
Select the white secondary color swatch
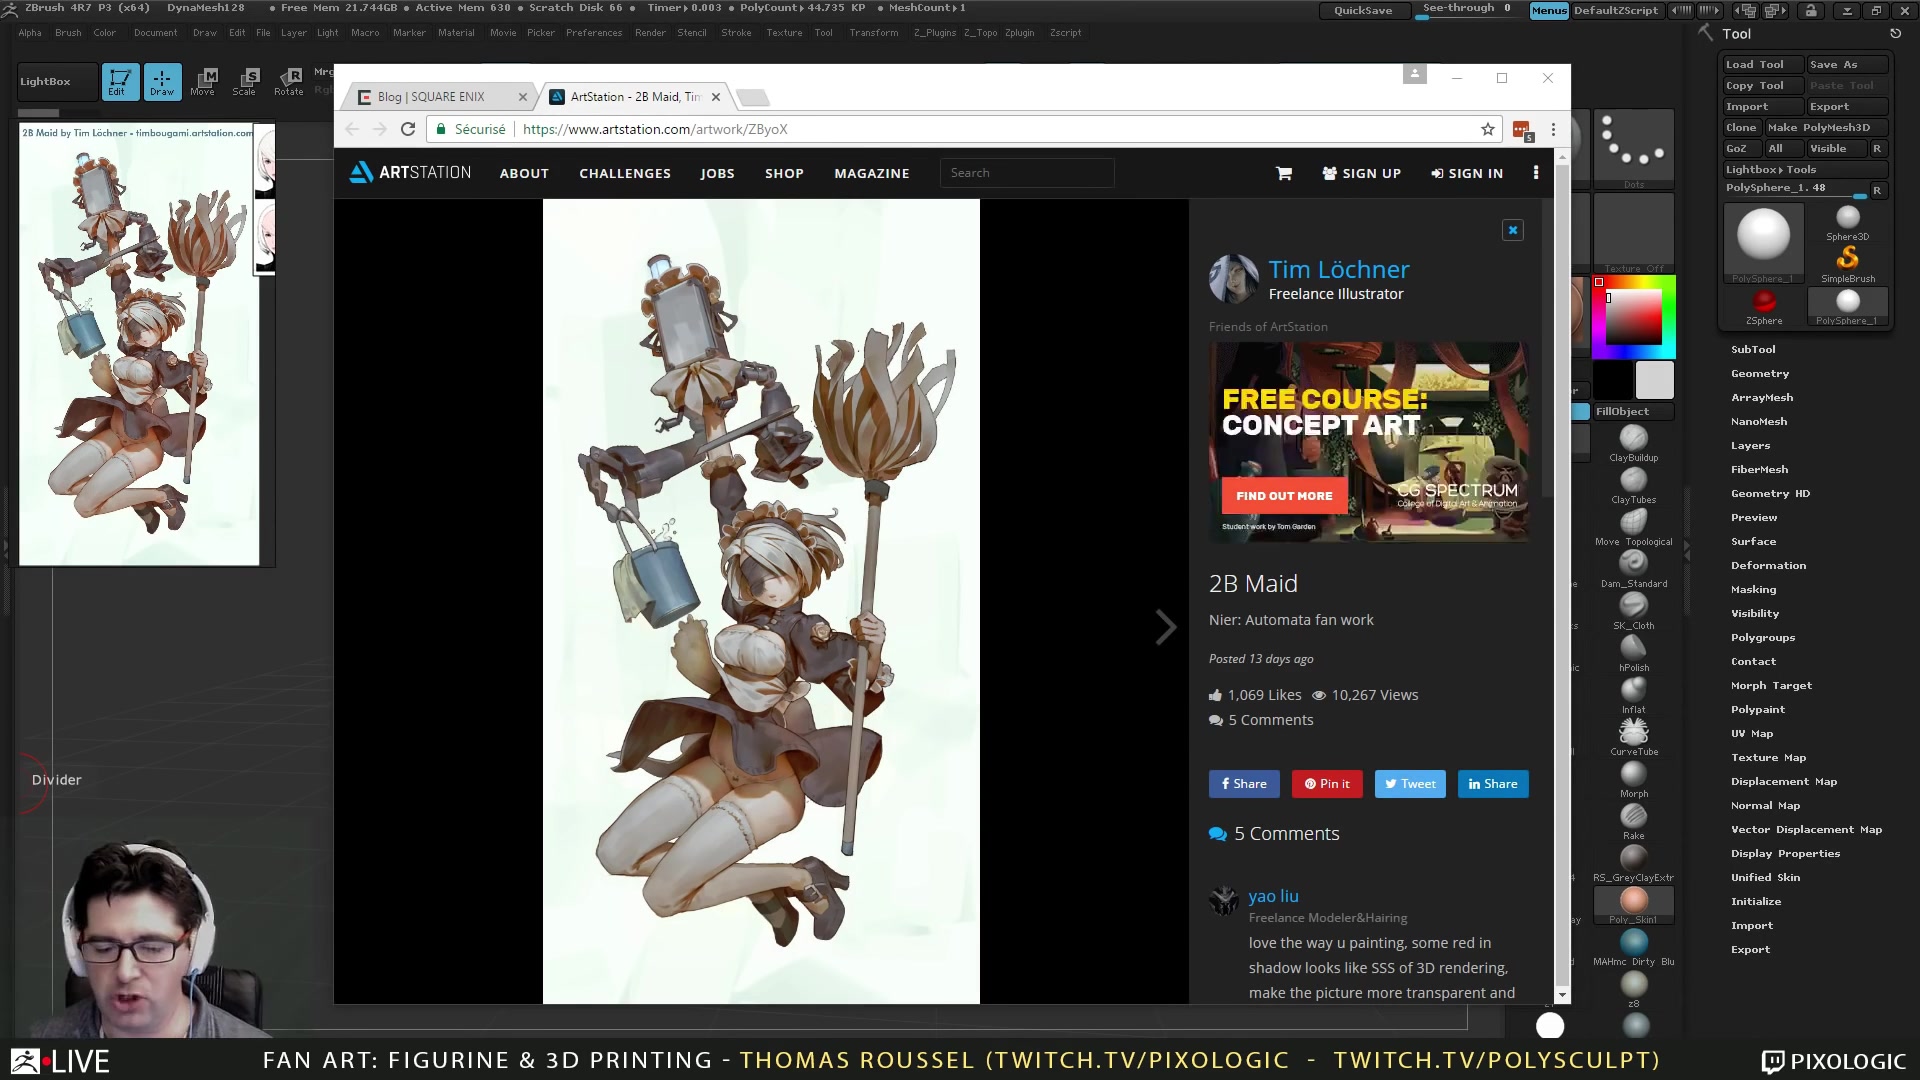coord(1654,380)
